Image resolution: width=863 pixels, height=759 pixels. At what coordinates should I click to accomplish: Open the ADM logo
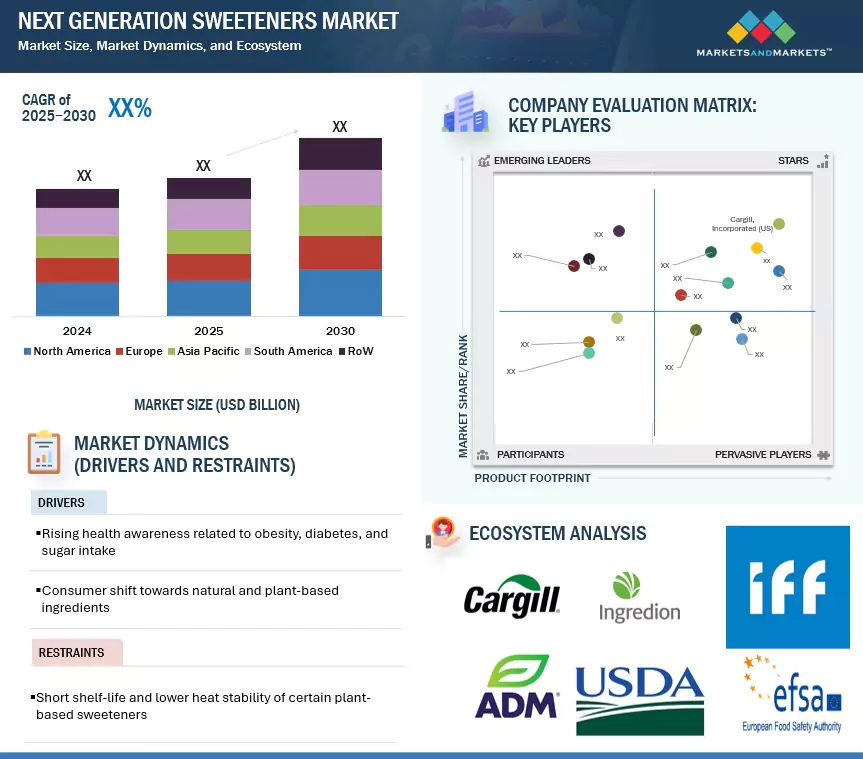[516, 687]
